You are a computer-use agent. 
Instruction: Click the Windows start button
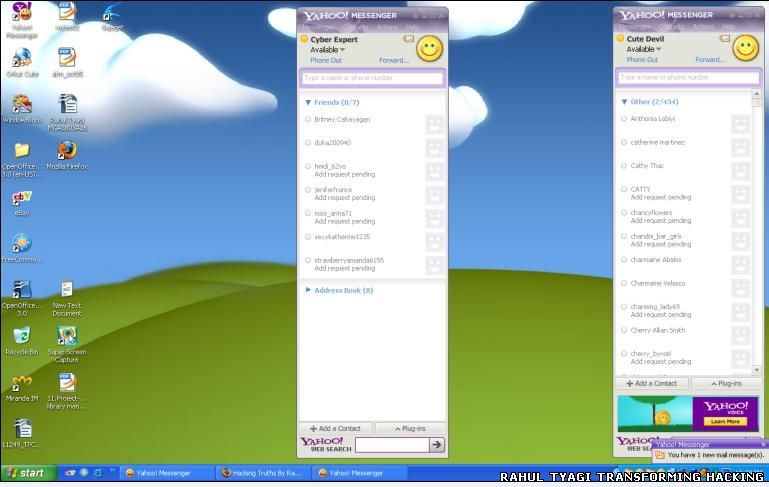tap(28, 473)
